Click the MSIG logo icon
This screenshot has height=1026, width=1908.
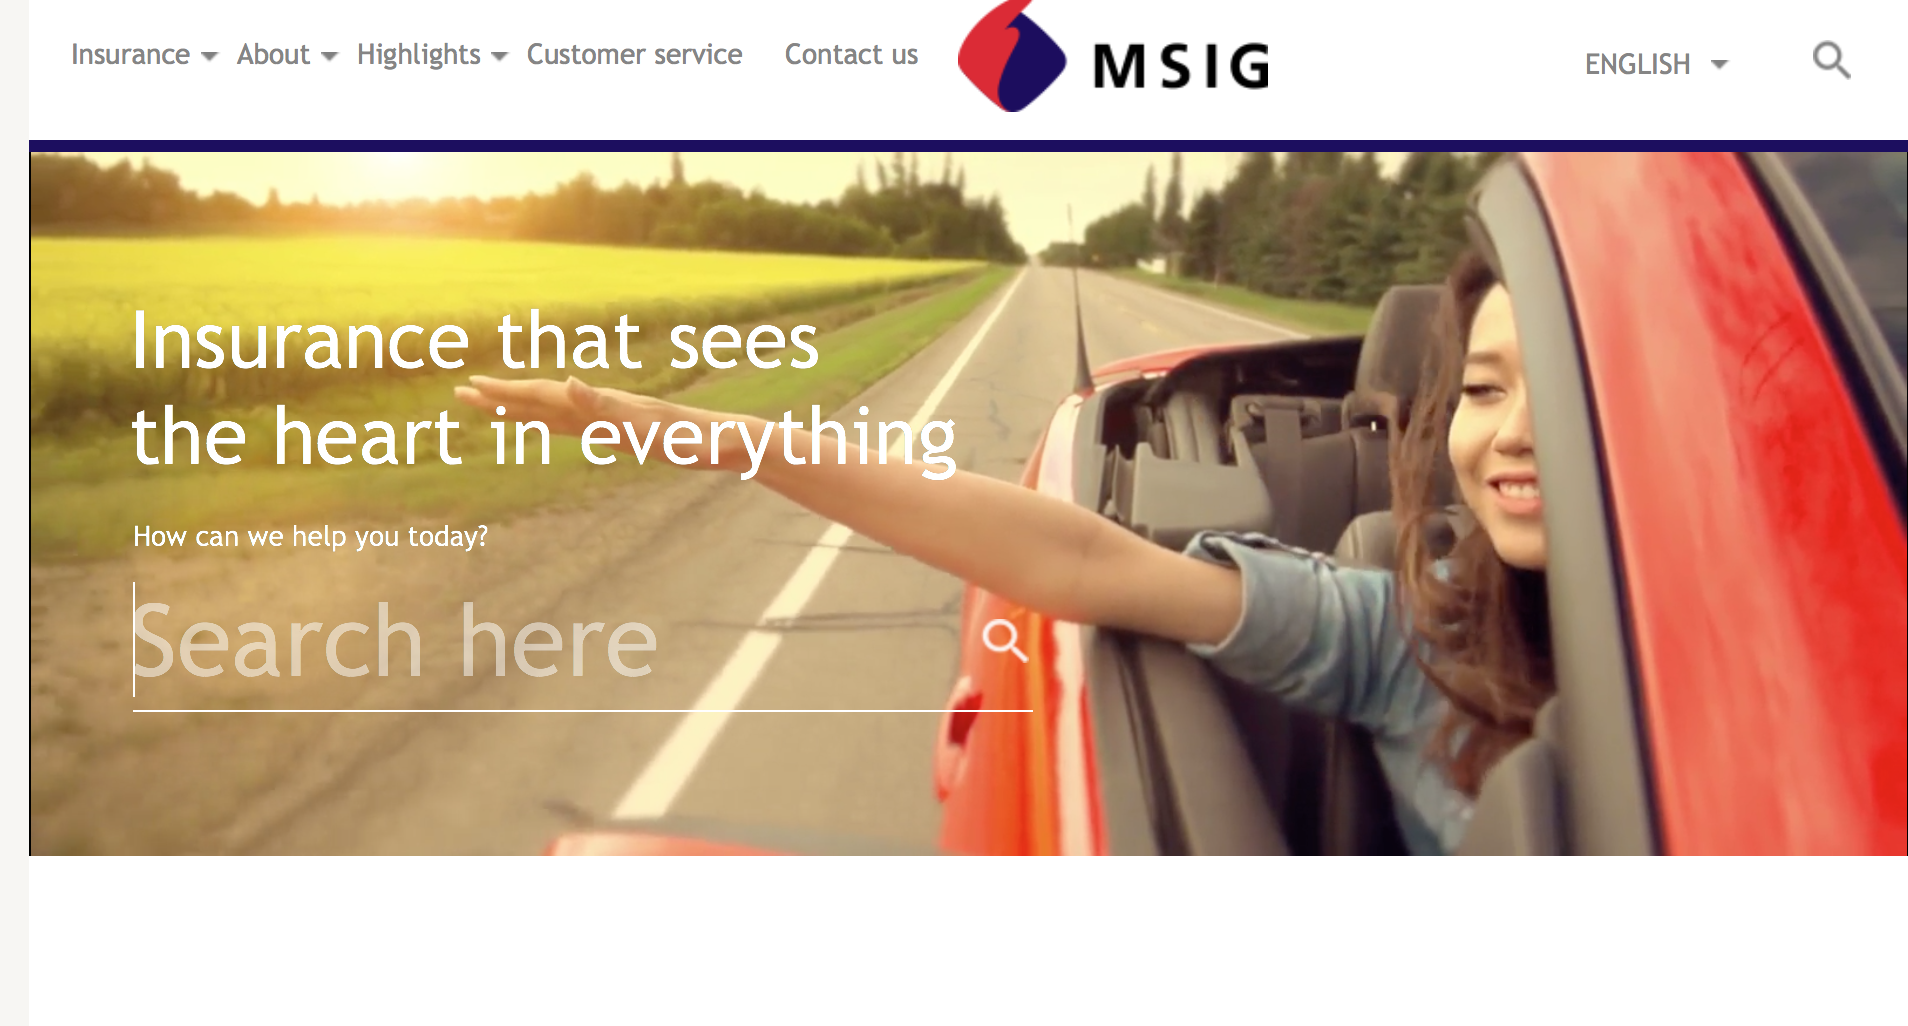(1012, 56)
